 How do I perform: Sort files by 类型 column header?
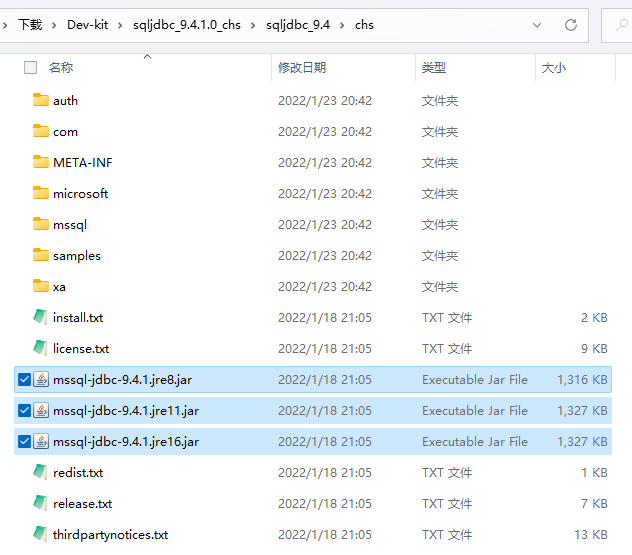[434, 67]
